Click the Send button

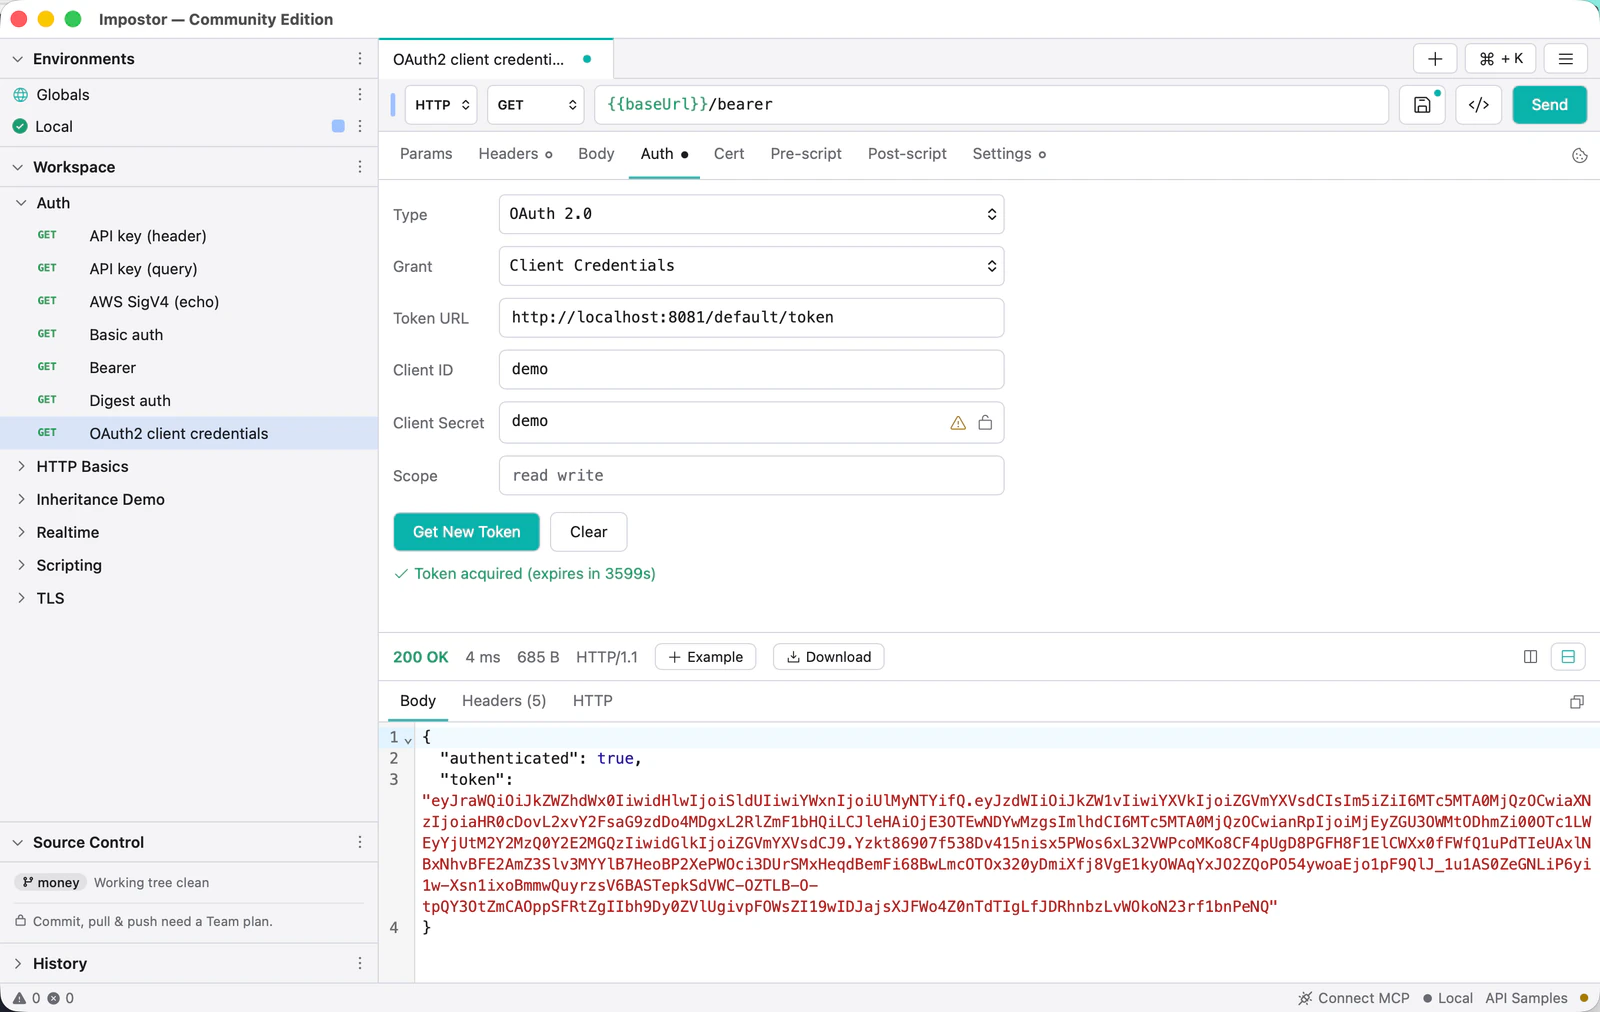point(1550,105)
